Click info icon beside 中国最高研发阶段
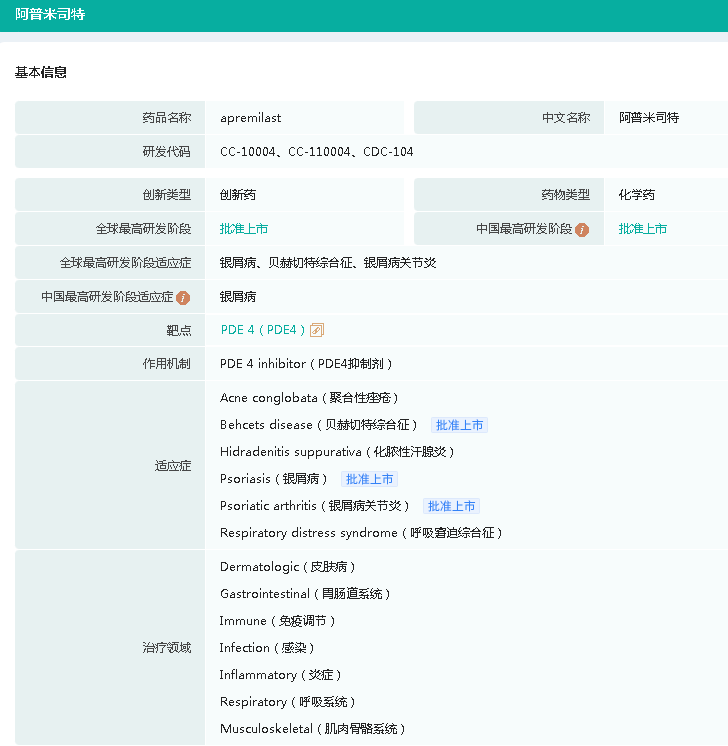 click(x=582, y=230)
